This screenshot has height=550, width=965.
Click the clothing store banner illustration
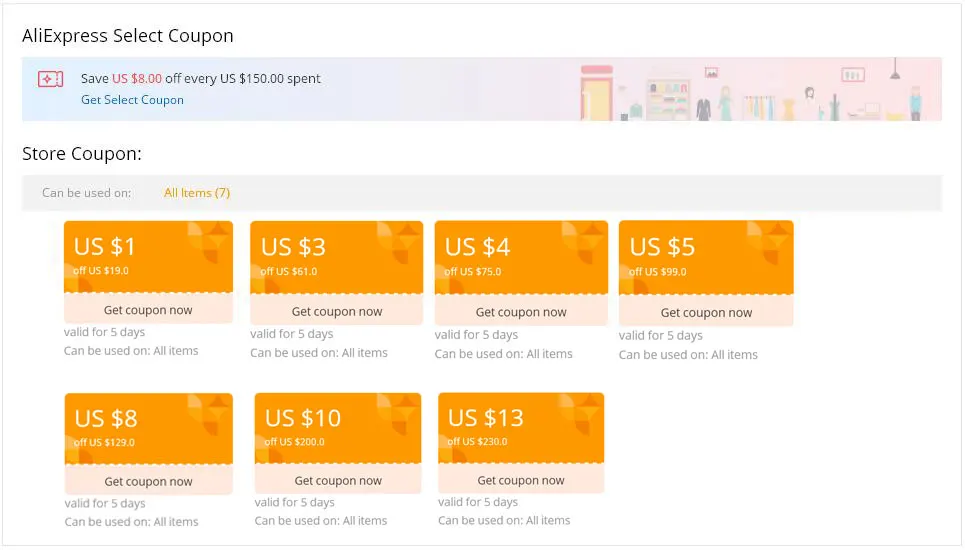[760, 92]
